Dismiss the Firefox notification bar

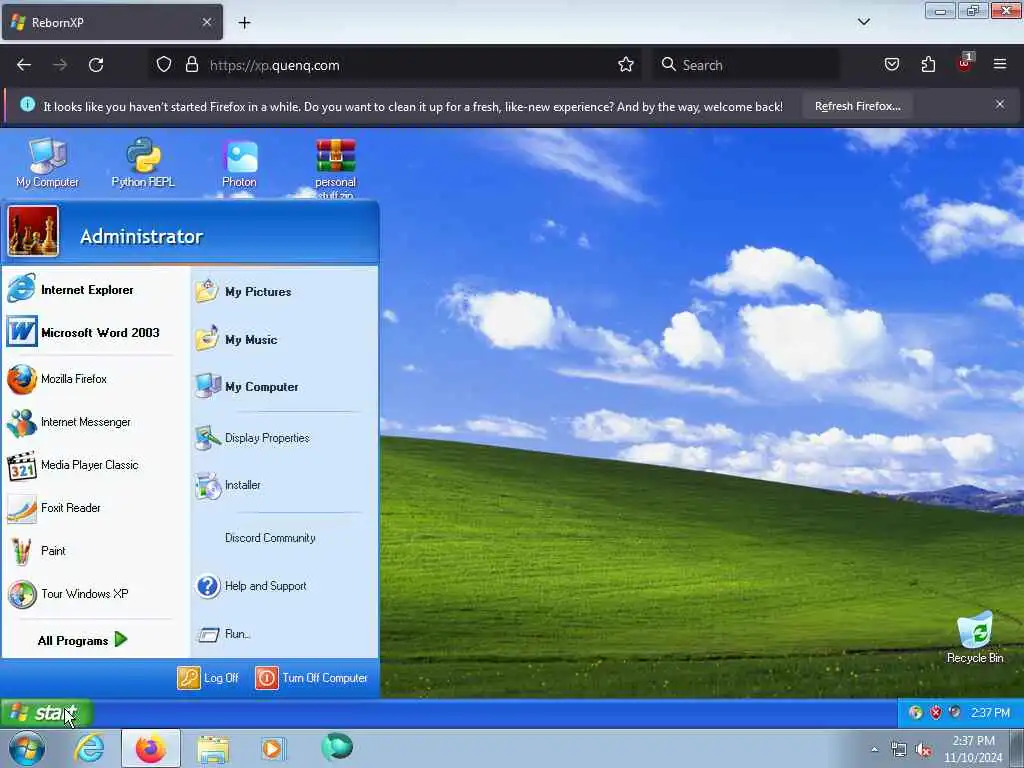(1000, 104)
